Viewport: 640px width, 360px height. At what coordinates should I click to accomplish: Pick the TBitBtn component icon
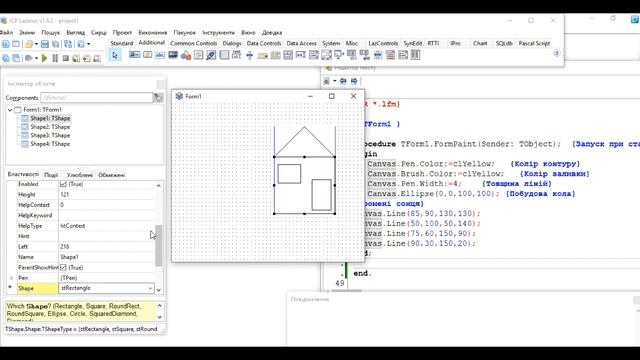(x=134, y=55)
